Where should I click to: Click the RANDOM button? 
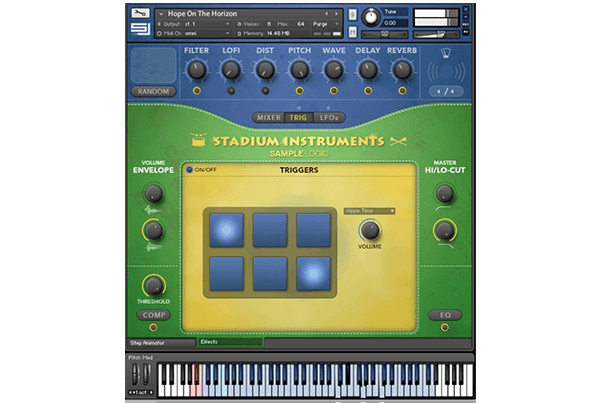click(153, 92)
